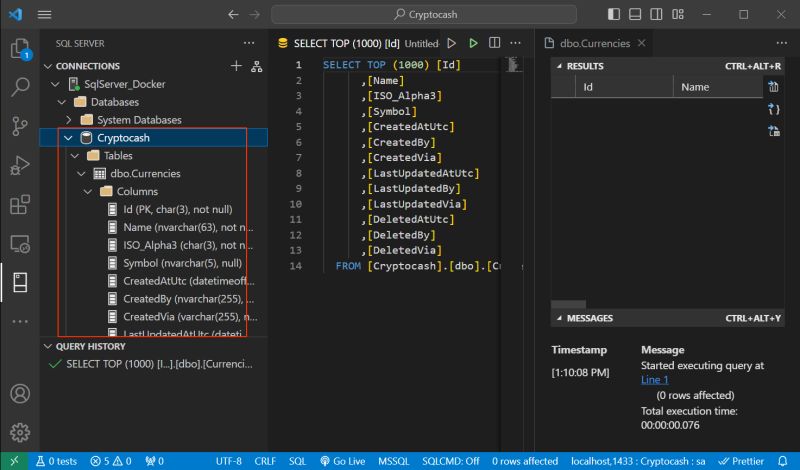Open the notifications bell

coord(783,461)
